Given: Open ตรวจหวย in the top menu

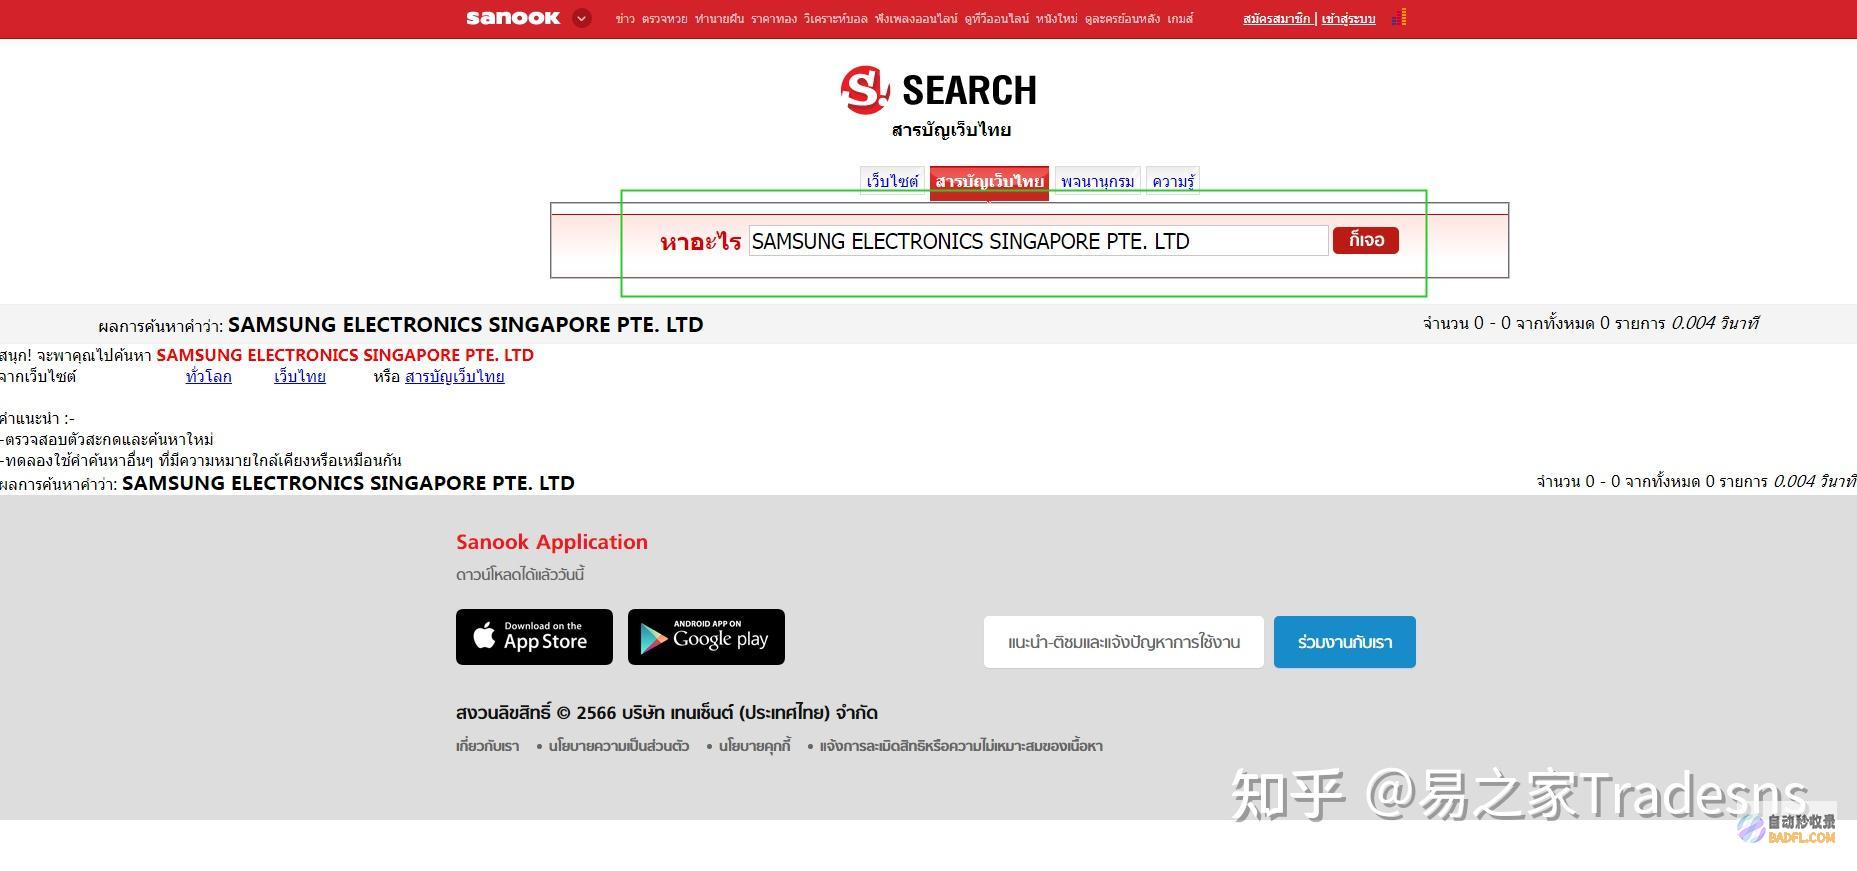Looking at the screenshot, I should pyautogui.click(x=665, y=18).
